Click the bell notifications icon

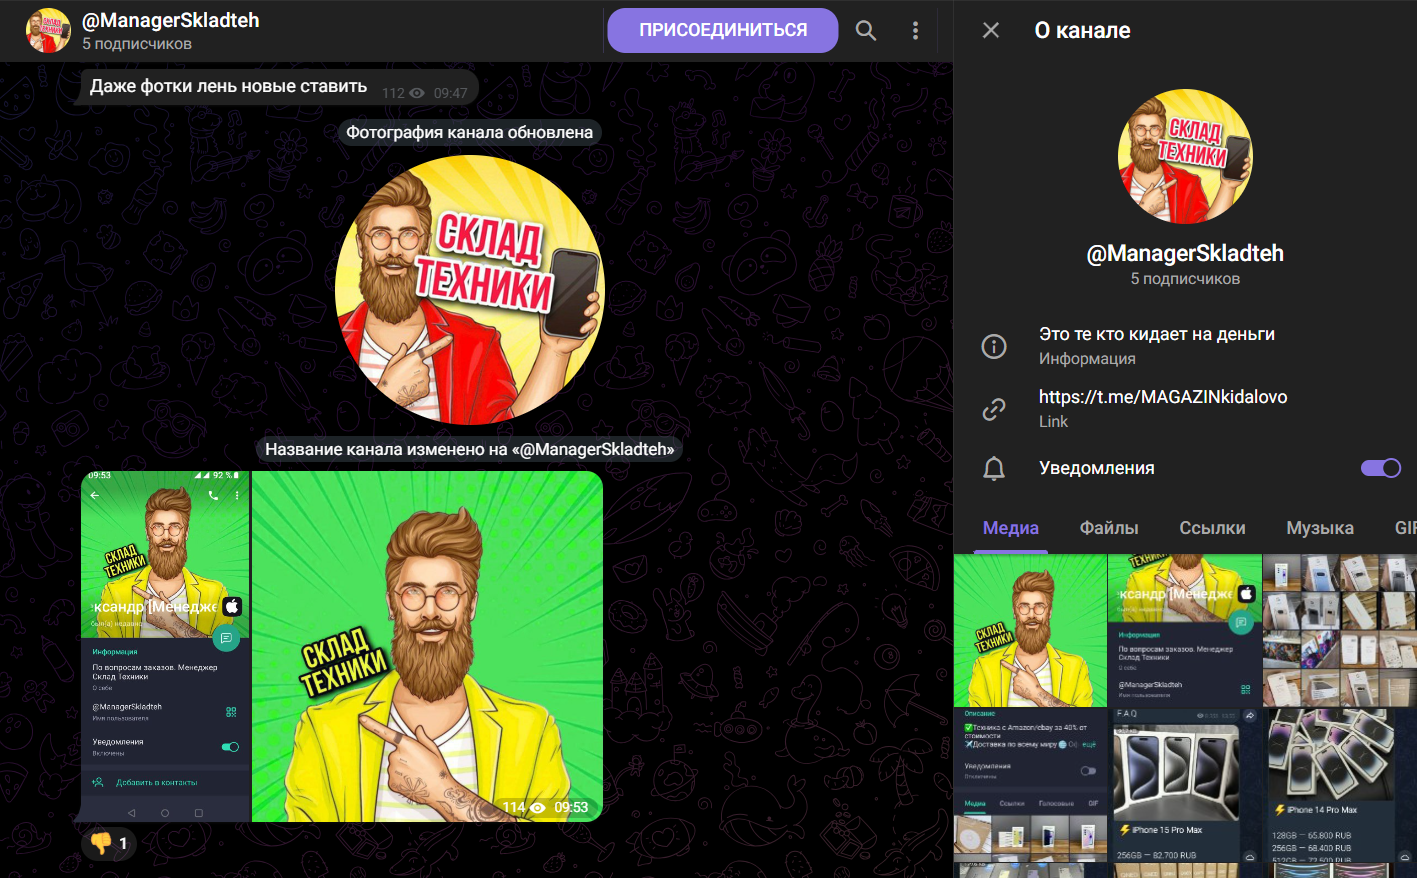994,469
